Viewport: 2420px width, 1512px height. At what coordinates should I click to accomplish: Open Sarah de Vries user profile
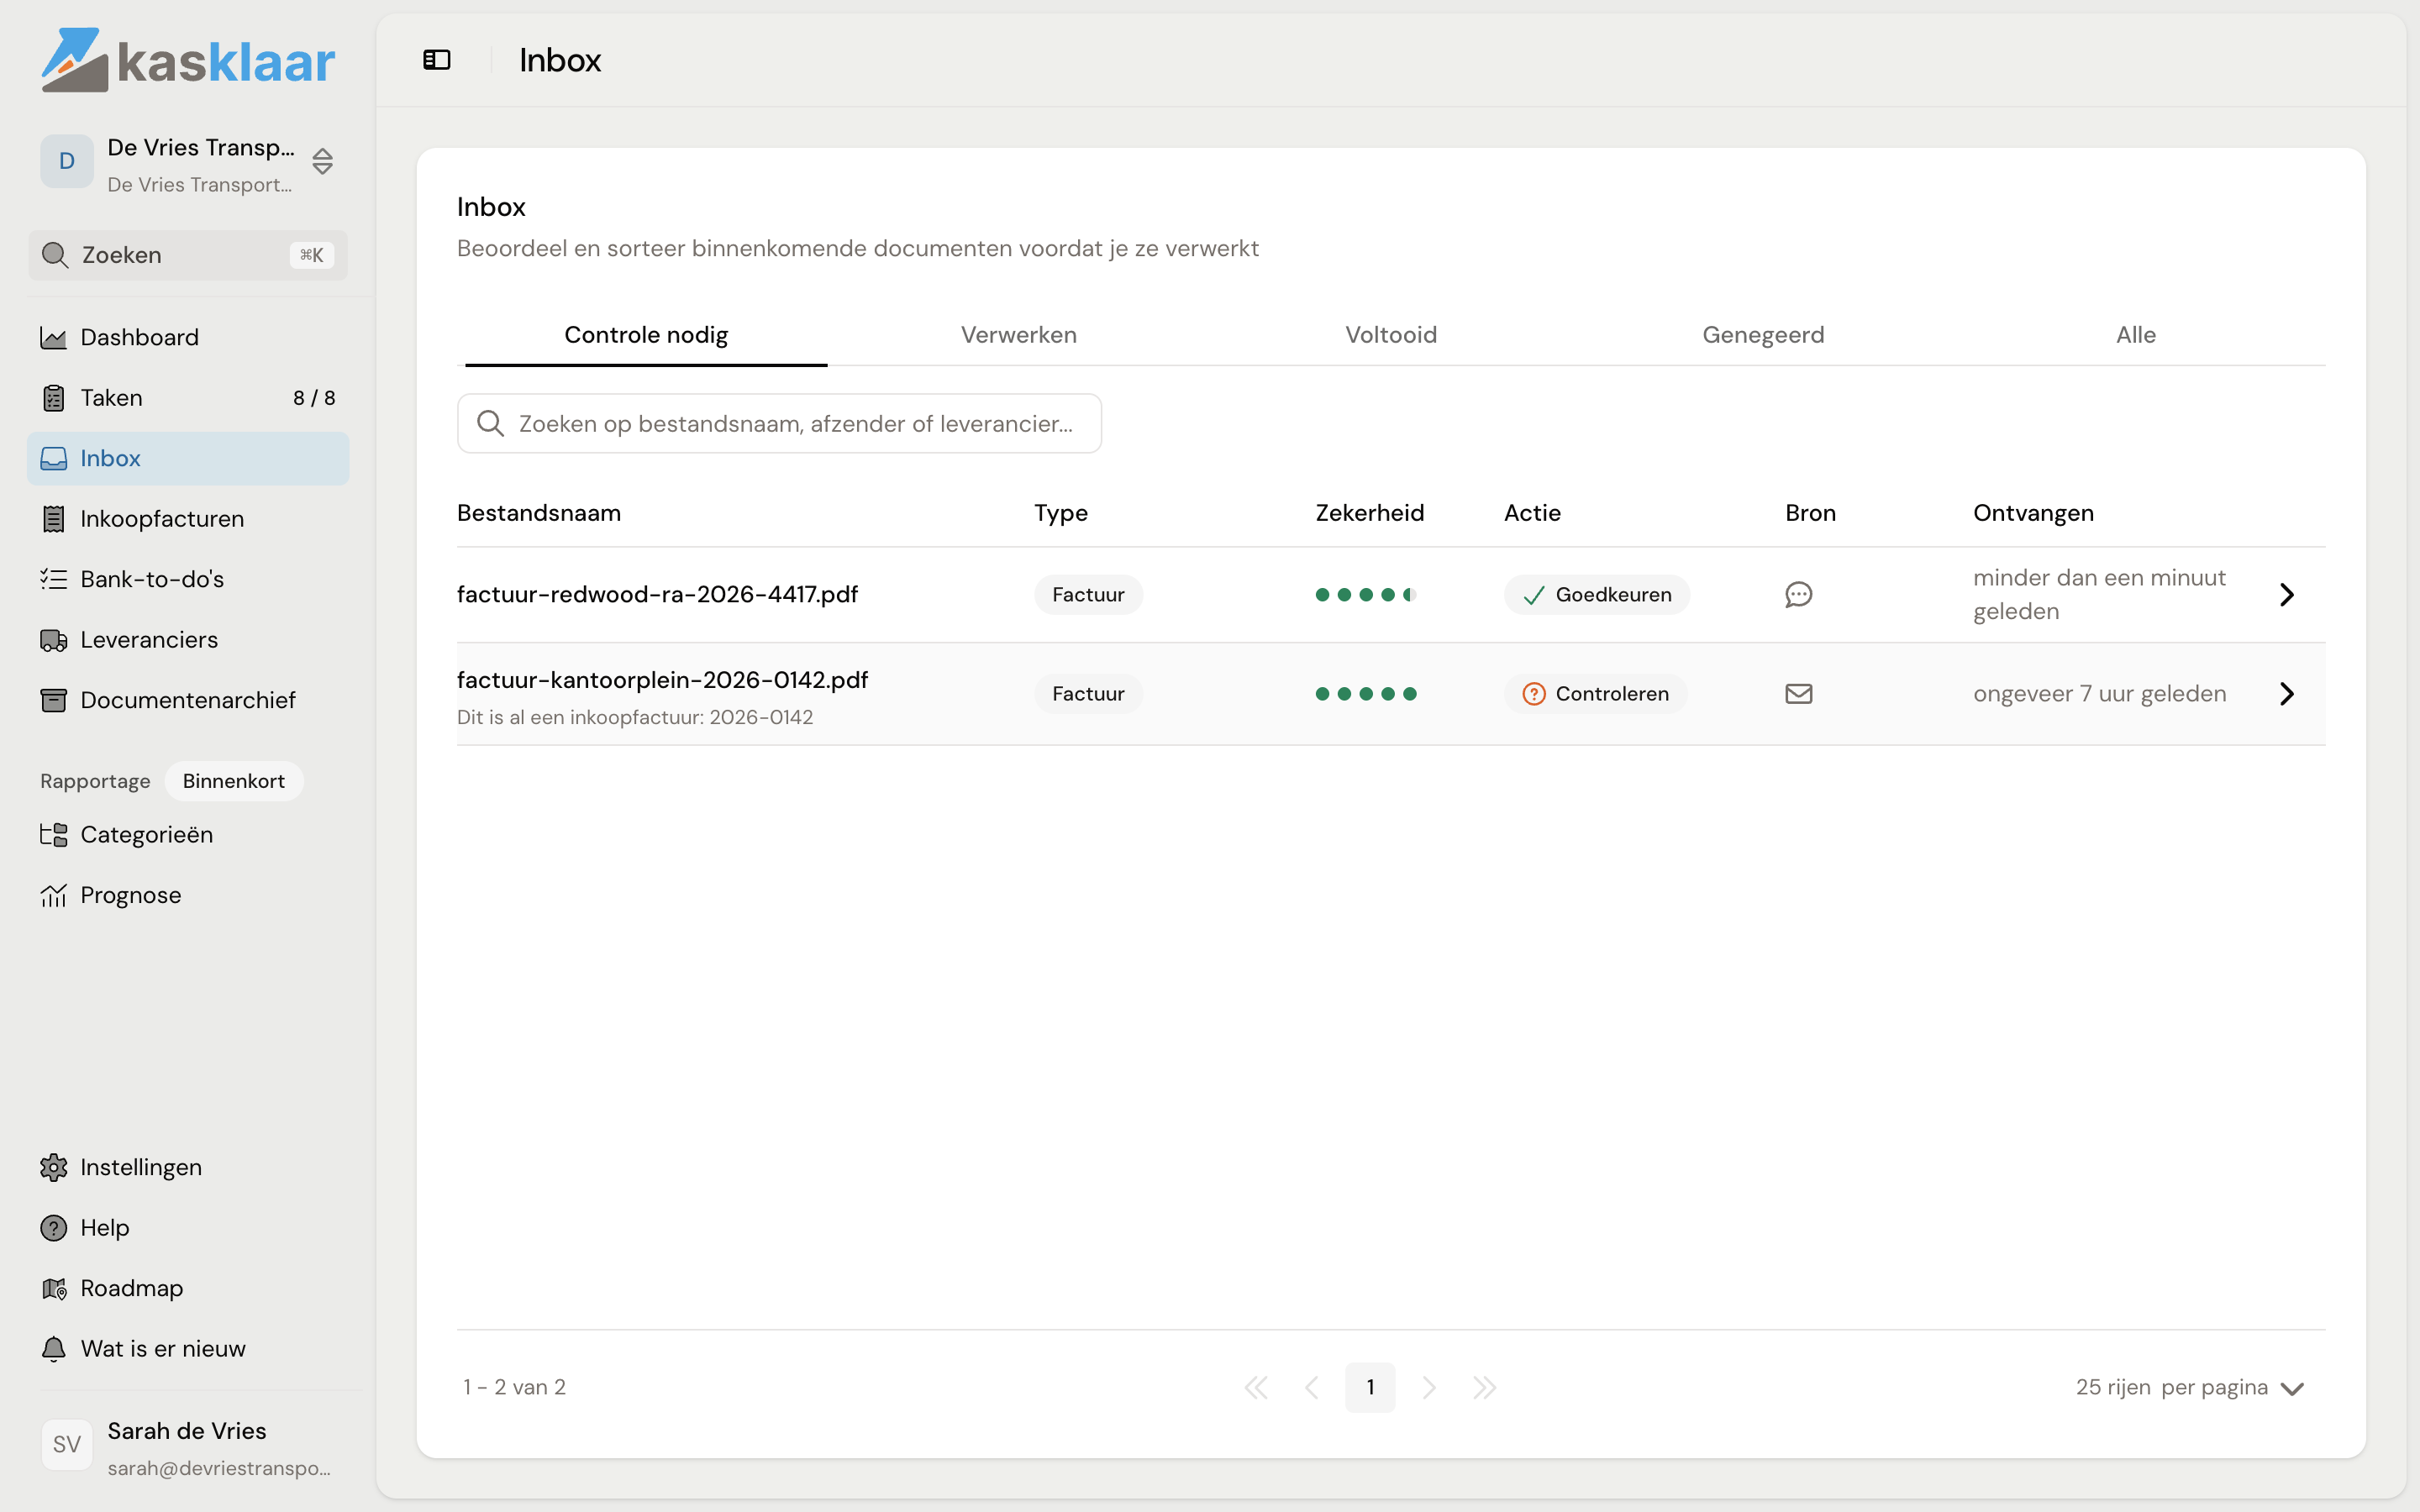[188, 1447]
